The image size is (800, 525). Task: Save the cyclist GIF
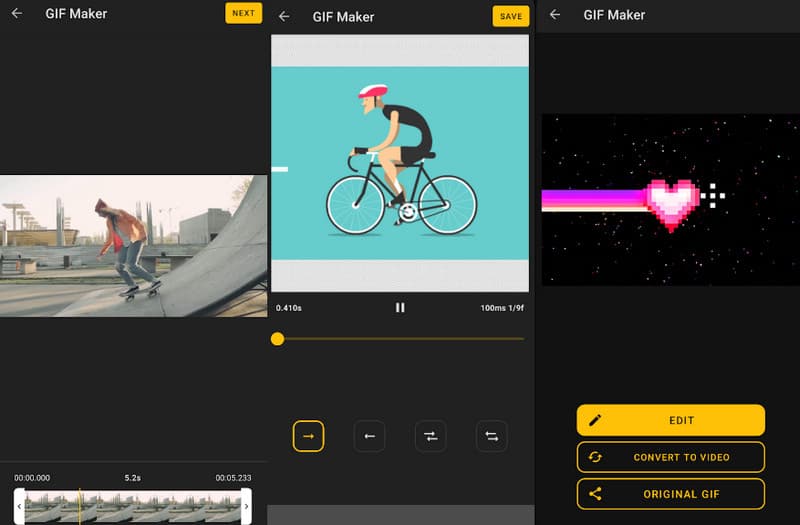[511, 16]
